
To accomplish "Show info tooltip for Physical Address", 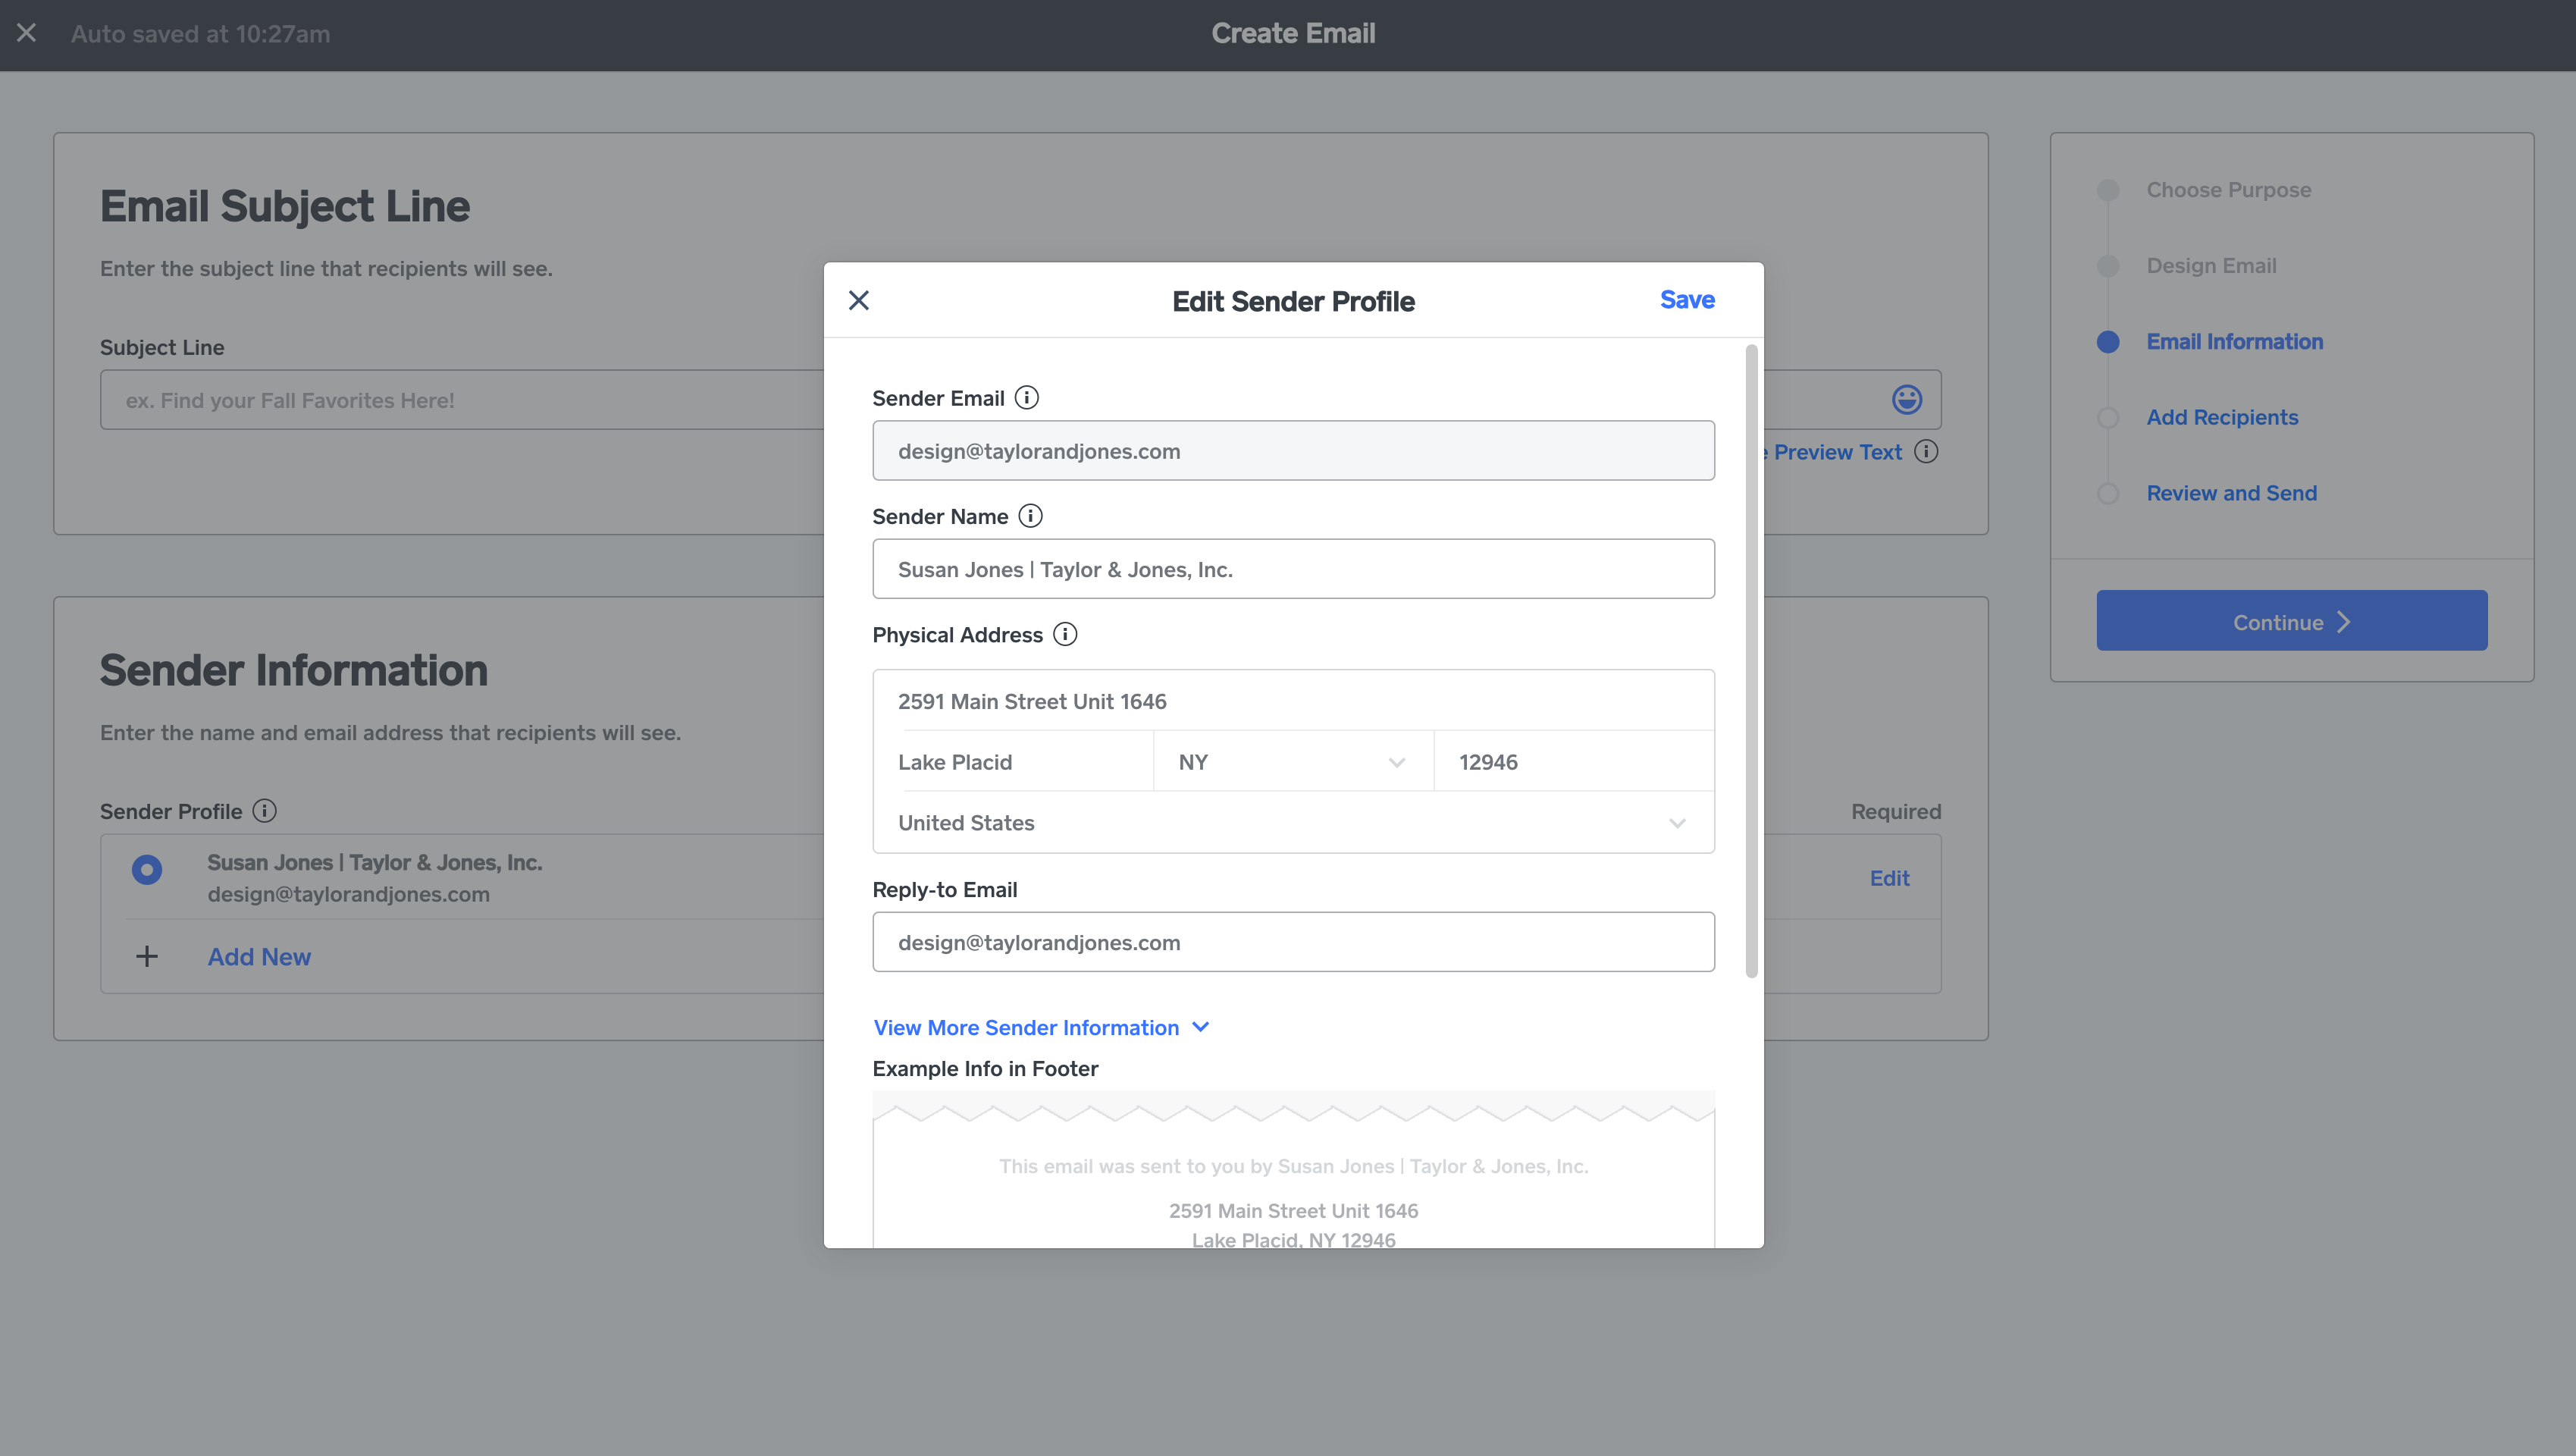I will point(1065,634).
